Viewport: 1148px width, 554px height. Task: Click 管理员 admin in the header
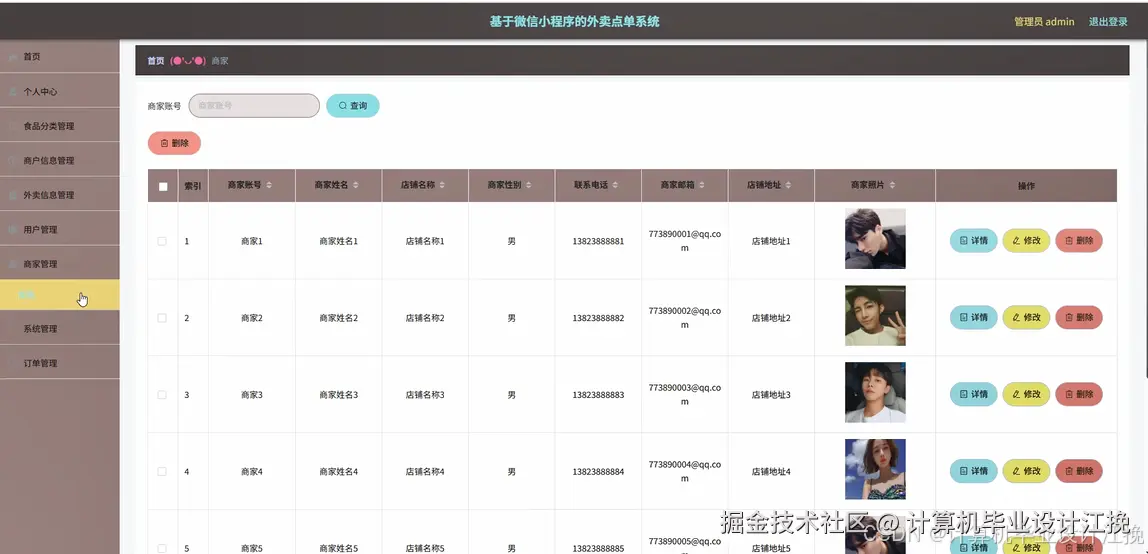(x=1044, y=22)
